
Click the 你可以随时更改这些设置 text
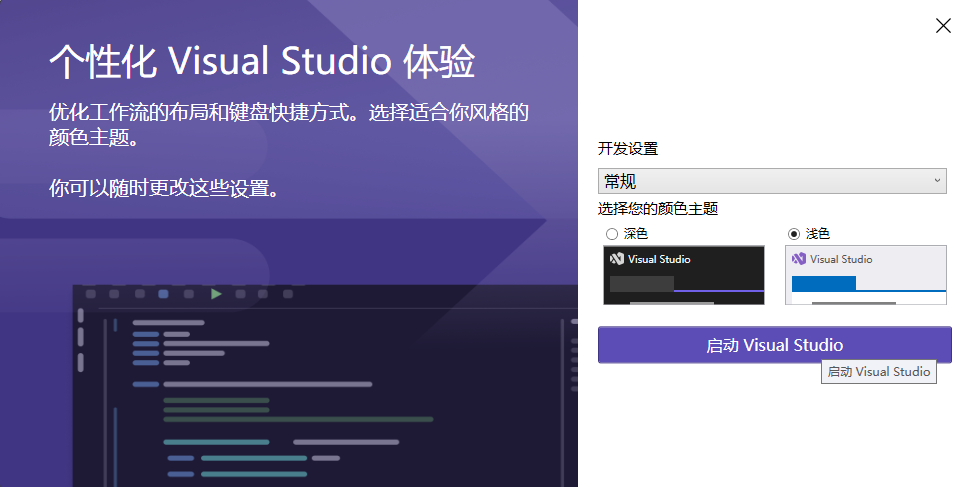[164, 188]
